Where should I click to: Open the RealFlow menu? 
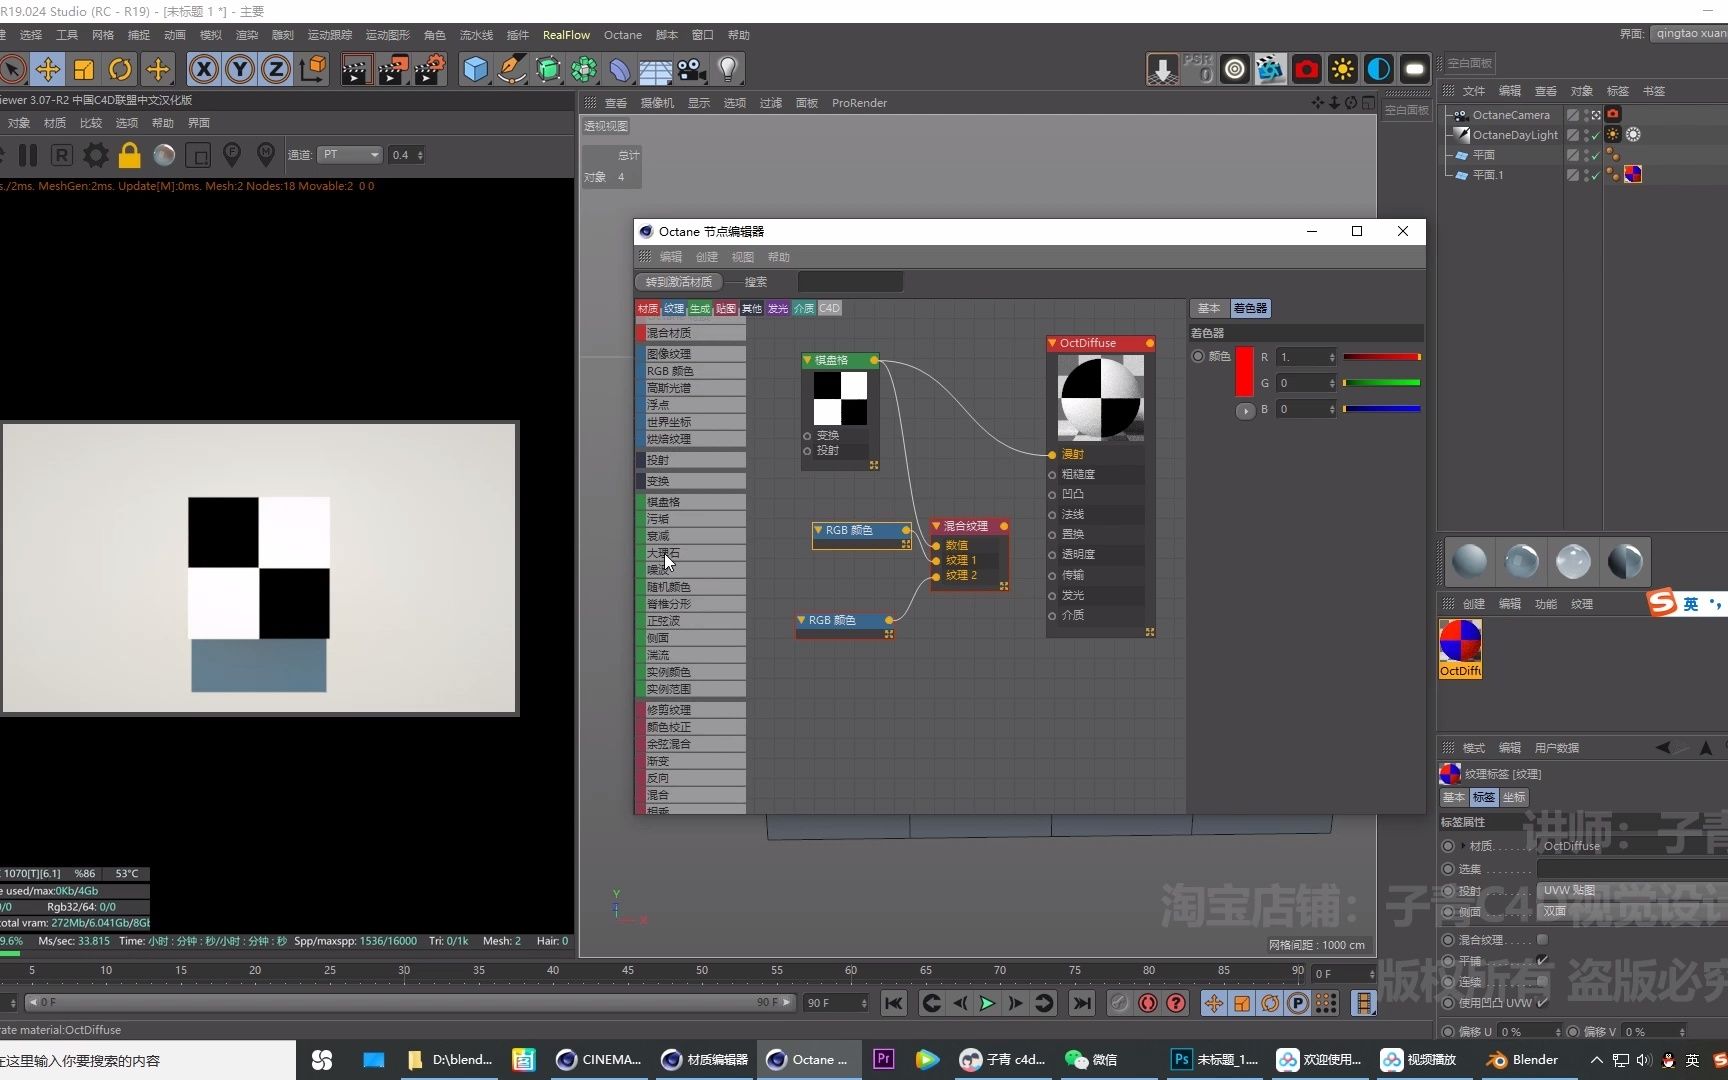pos(565,35)
